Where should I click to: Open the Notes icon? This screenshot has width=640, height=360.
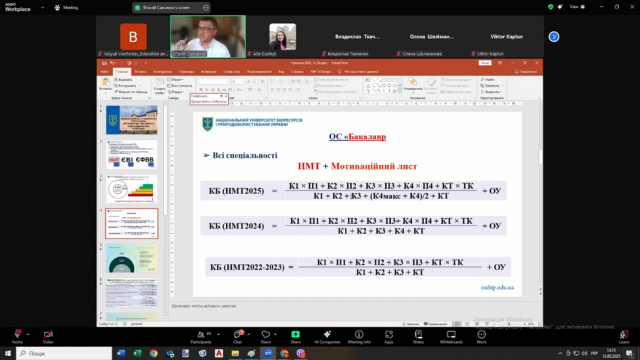point(418,335)
